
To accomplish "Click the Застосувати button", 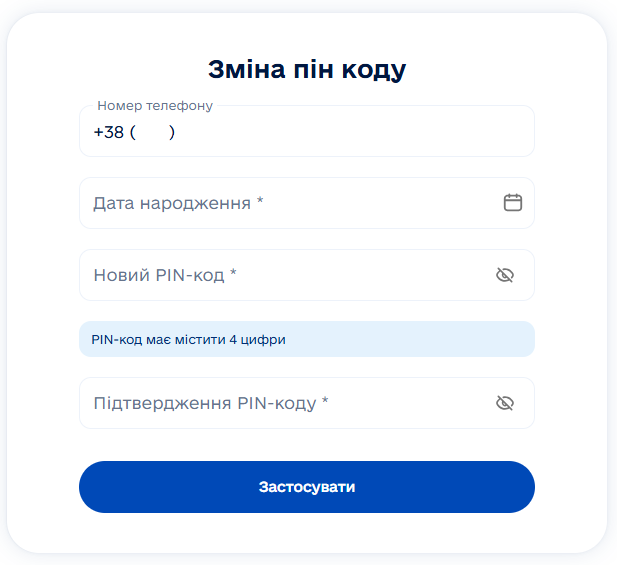I will point(307,487).
